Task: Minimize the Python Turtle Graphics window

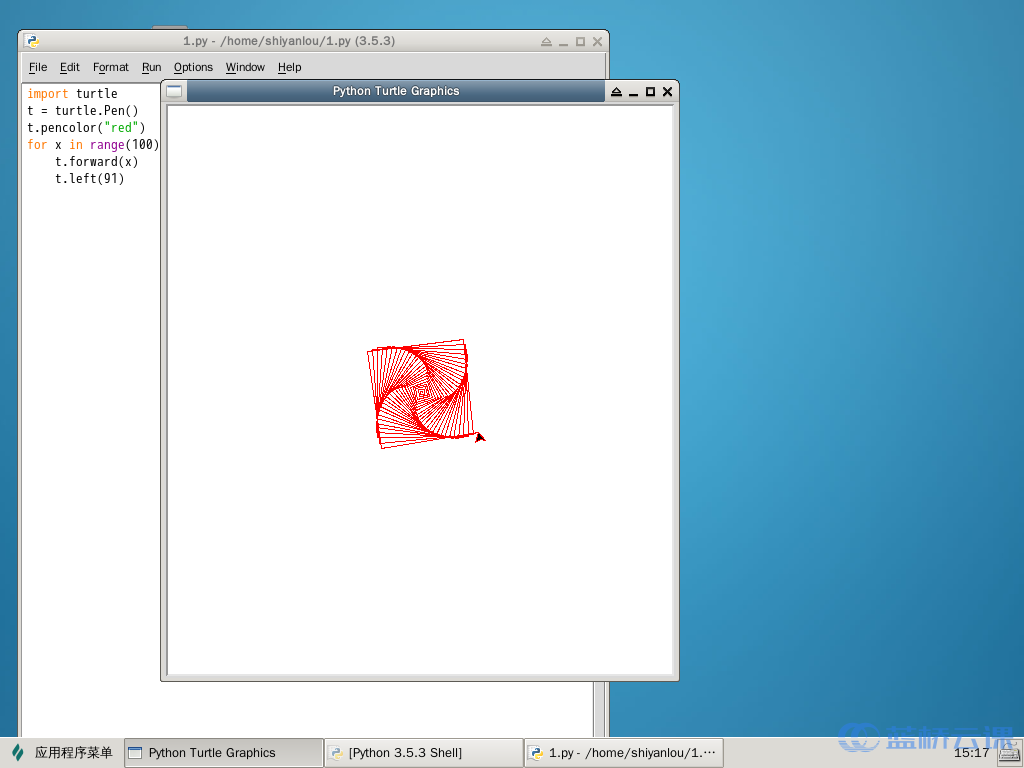Action: coord(633,92)
